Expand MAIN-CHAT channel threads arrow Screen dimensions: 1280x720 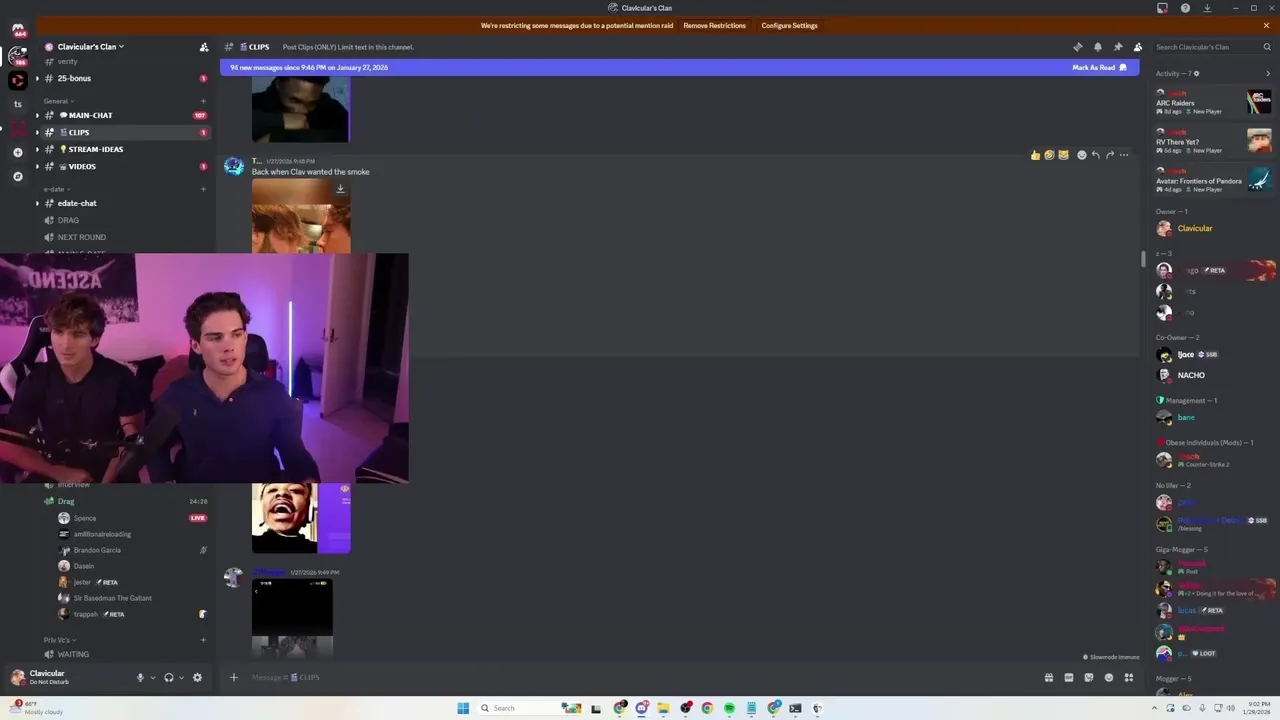pos(37,115)
